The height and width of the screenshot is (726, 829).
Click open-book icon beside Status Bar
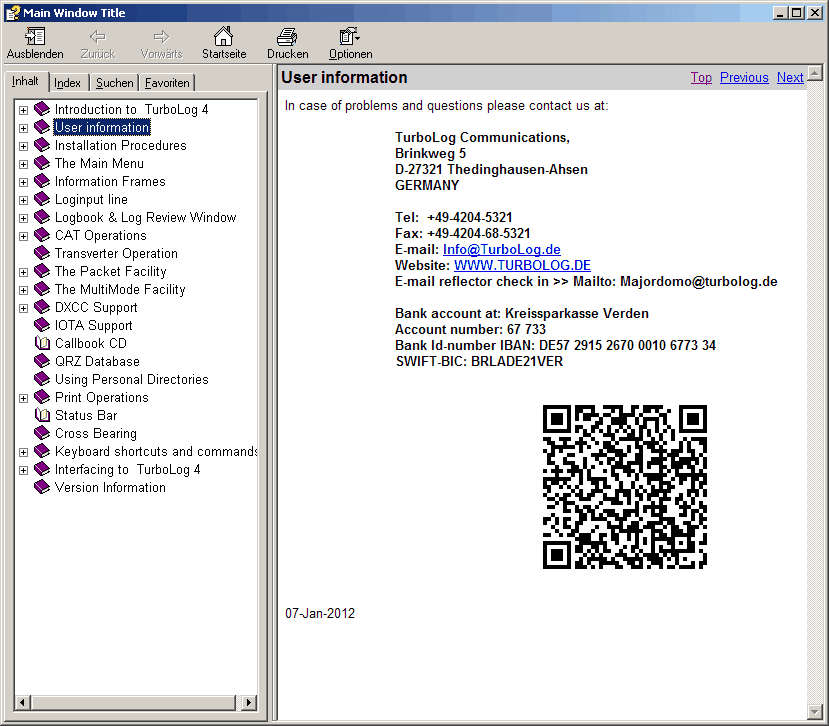click(42, 415)
